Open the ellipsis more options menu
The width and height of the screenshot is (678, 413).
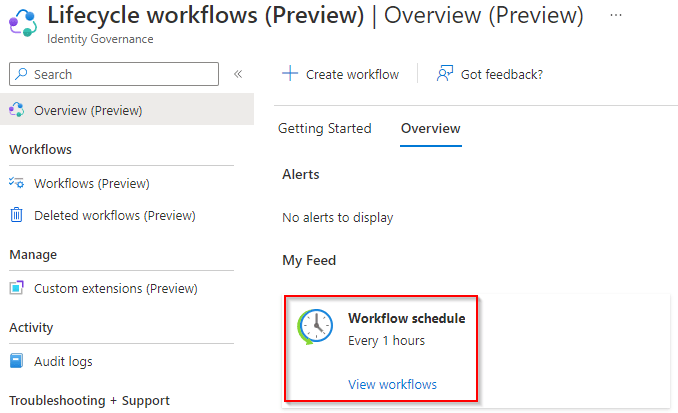click(615, 16)
